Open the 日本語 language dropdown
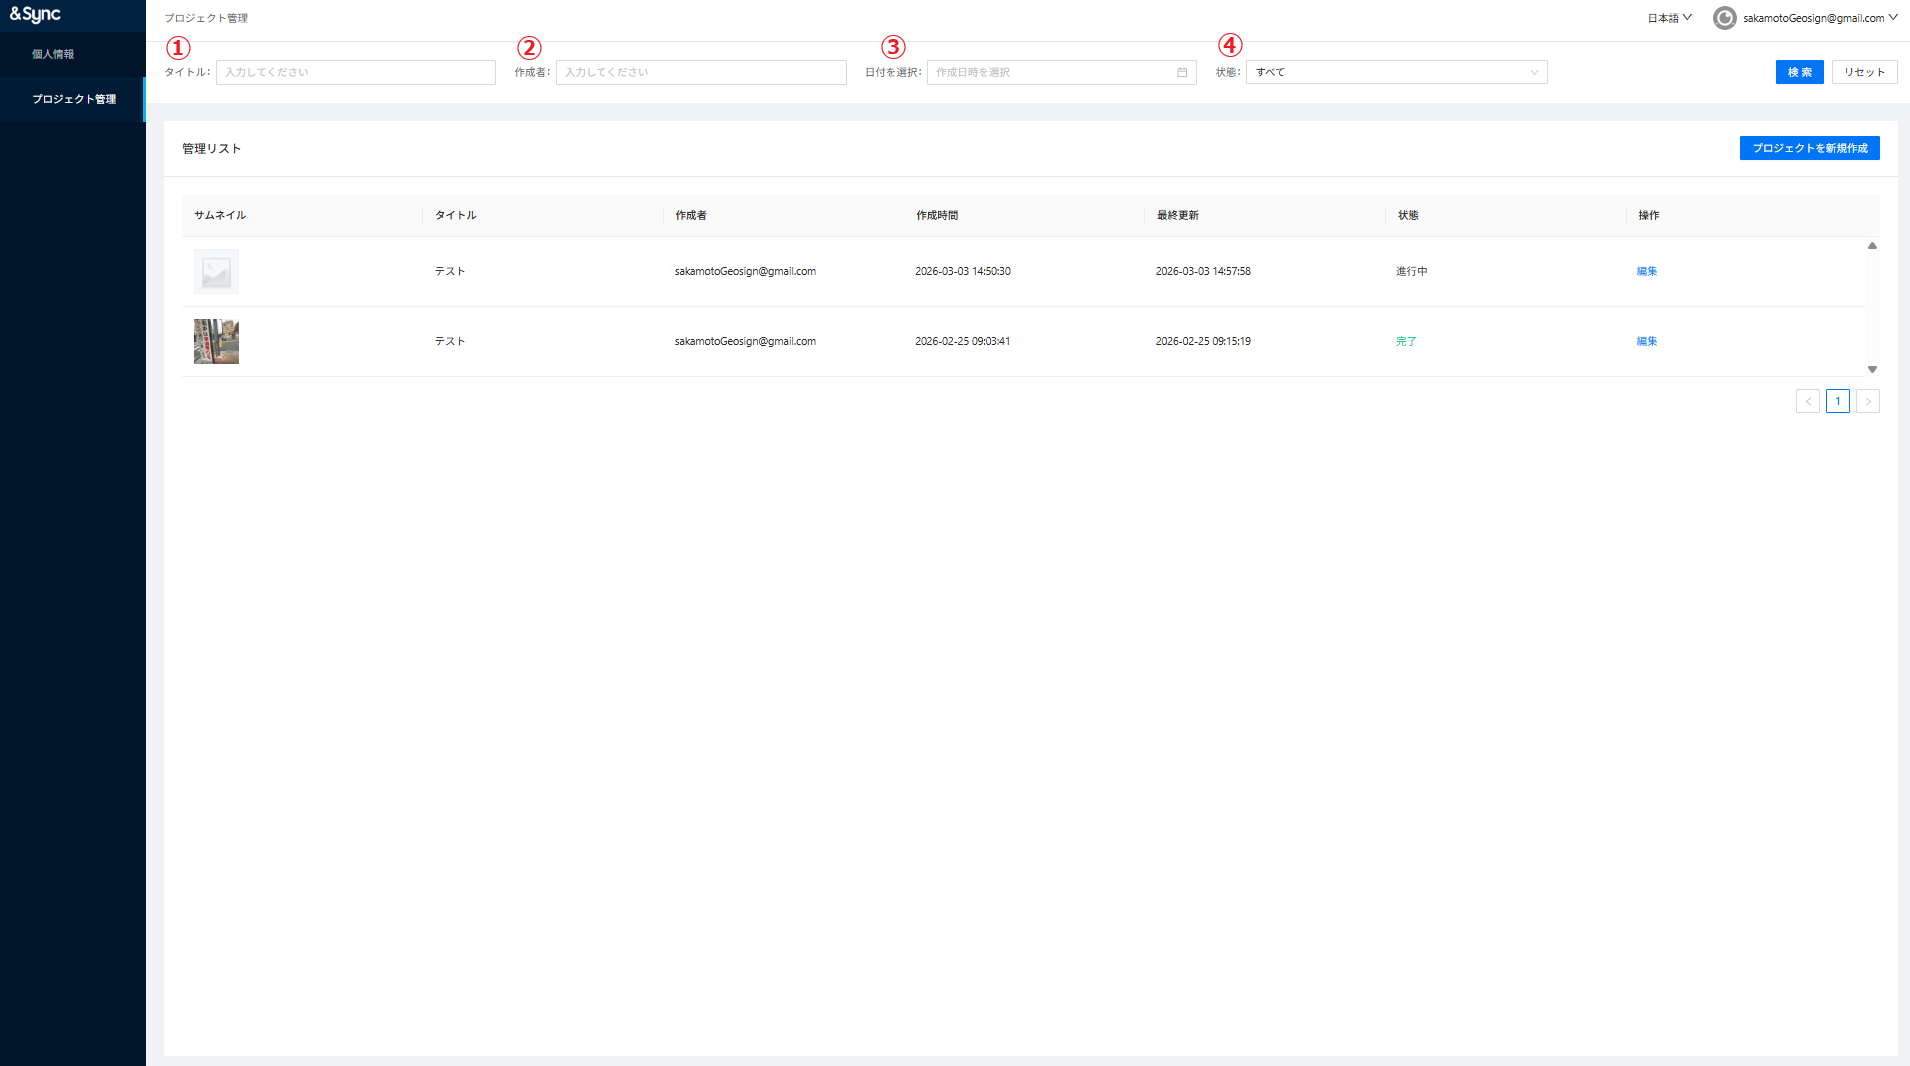Screen dimensions: 1910x1066 coord(1669,18)
